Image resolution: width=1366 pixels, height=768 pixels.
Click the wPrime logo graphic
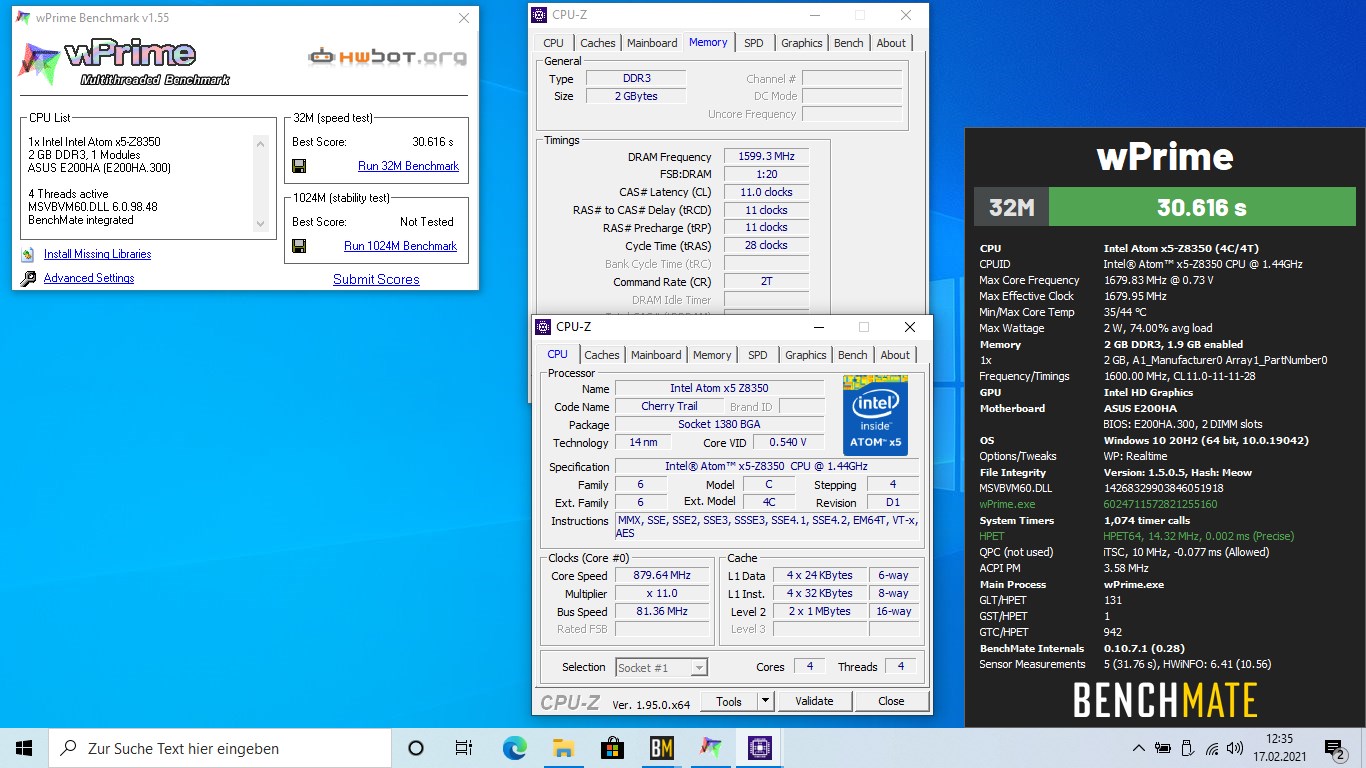click(x=125, y=62)
